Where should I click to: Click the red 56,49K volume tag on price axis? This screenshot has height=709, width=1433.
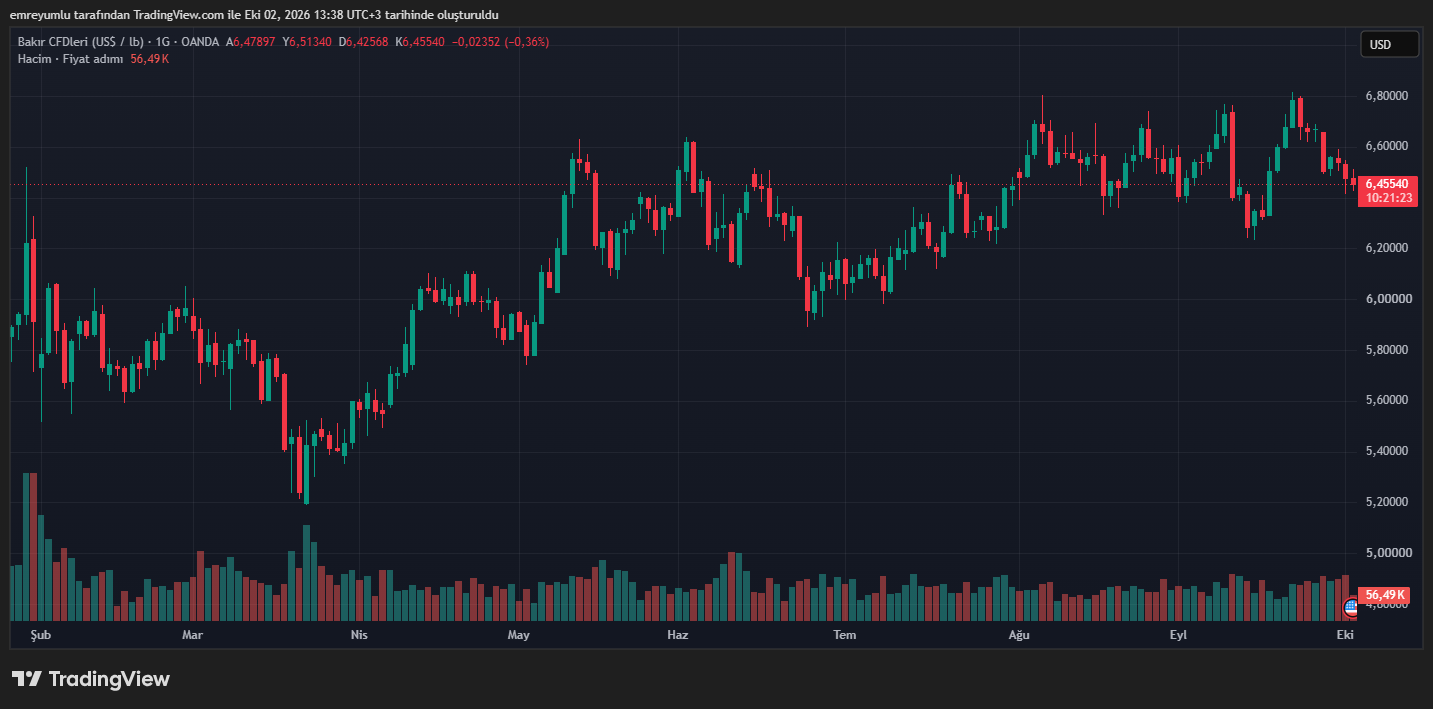coord(1385,594)
